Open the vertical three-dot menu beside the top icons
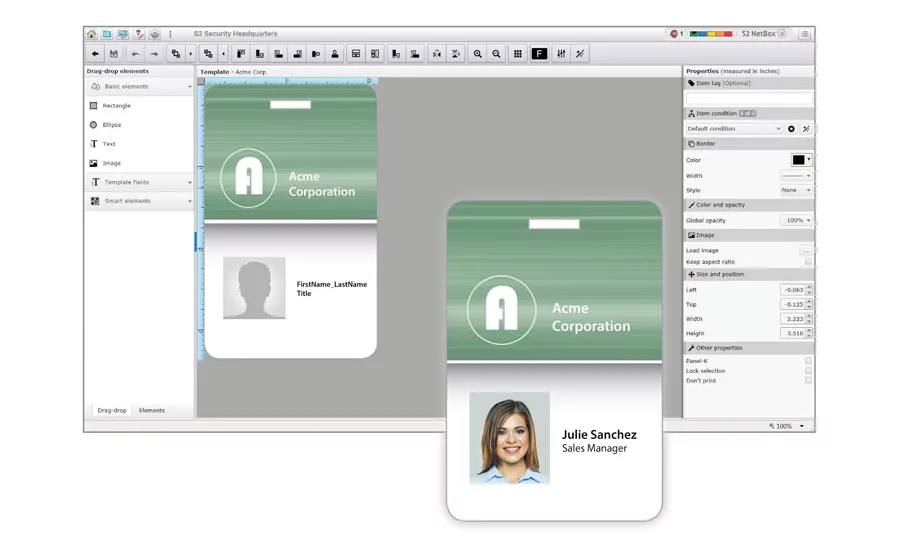 (170, 34)
